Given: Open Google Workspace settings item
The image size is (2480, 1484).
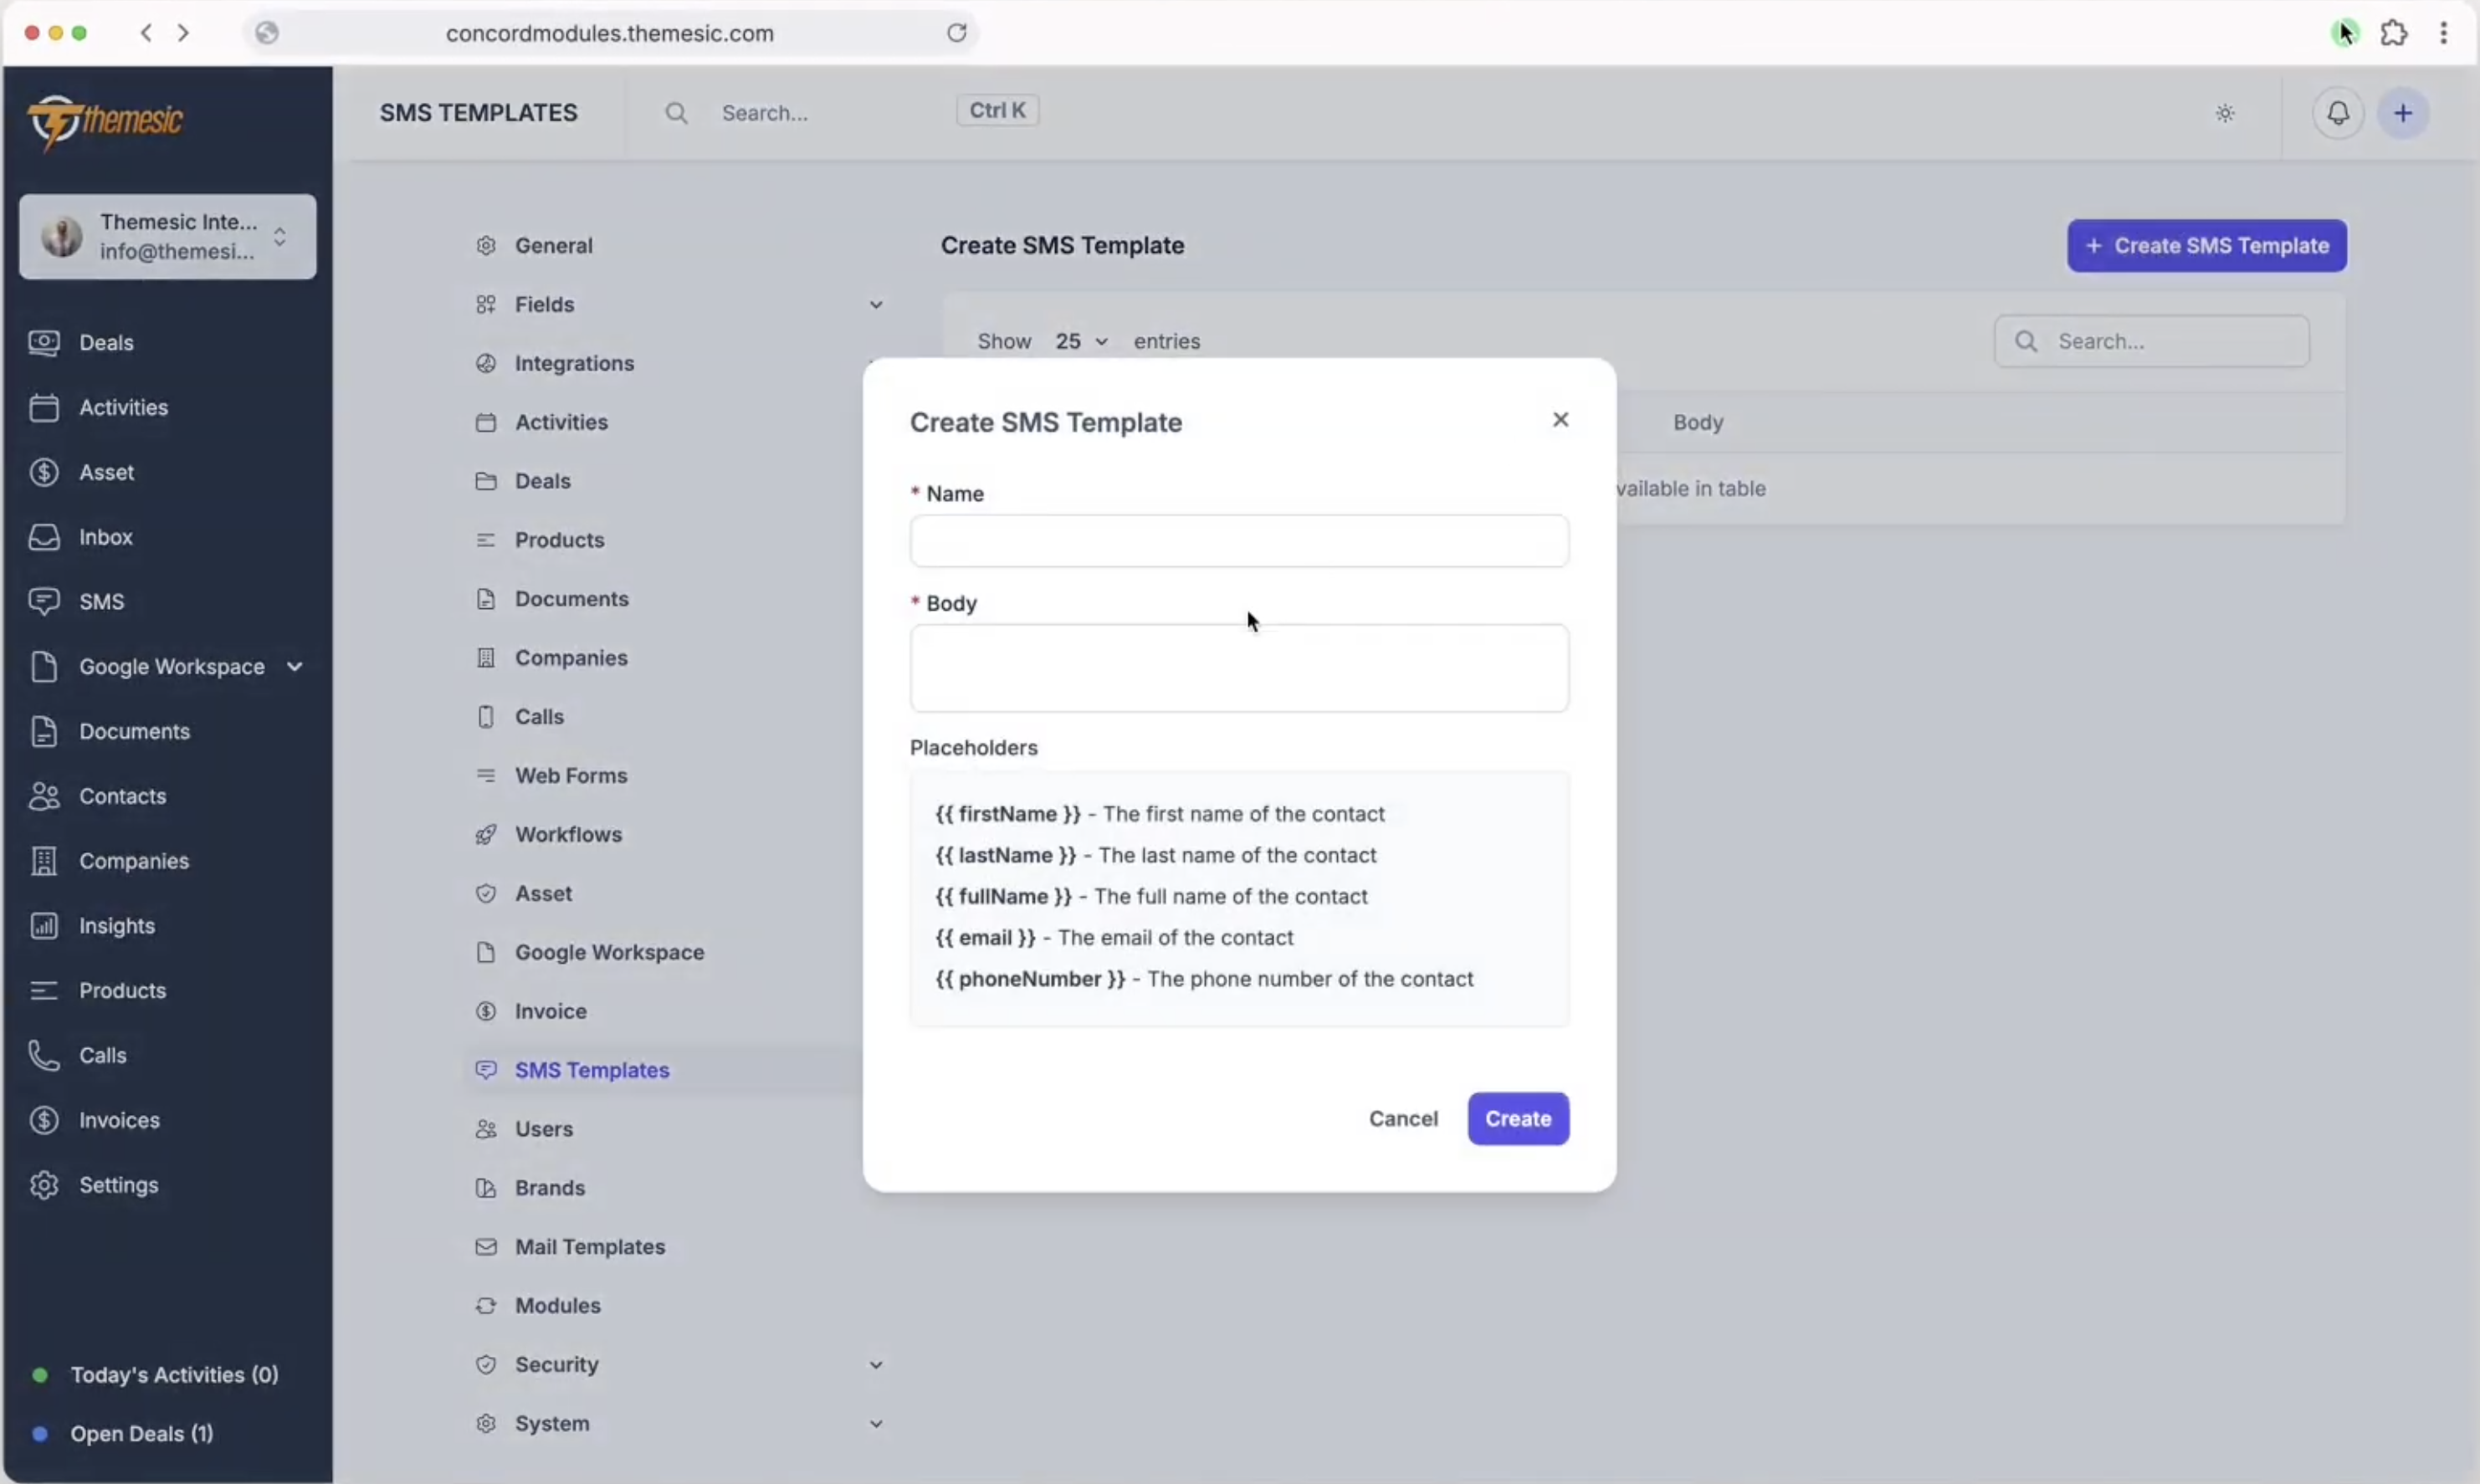Looking at the screenshot, I should (611, 952).
